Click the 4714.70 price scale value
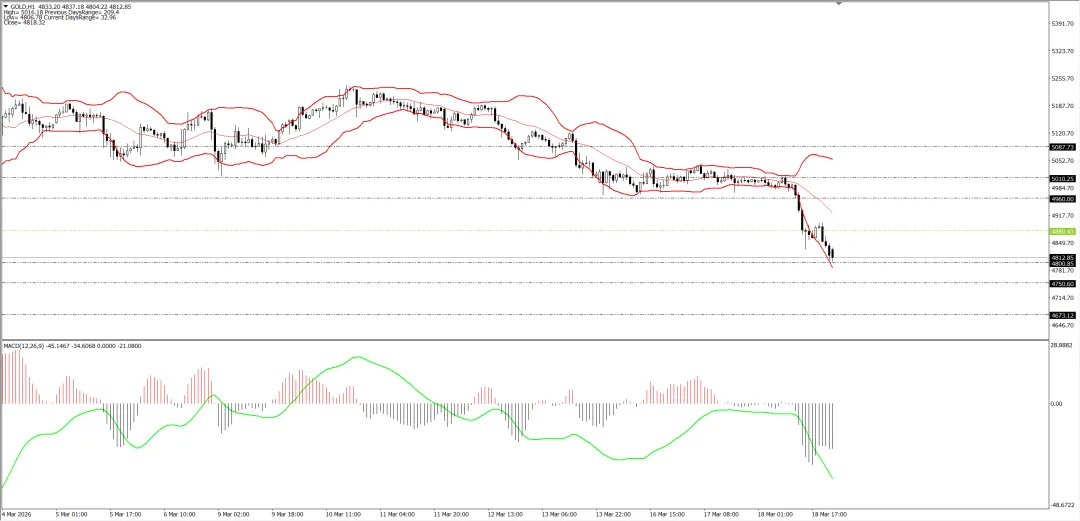Screen dimensions: 1080x521 coord(1063,298)
